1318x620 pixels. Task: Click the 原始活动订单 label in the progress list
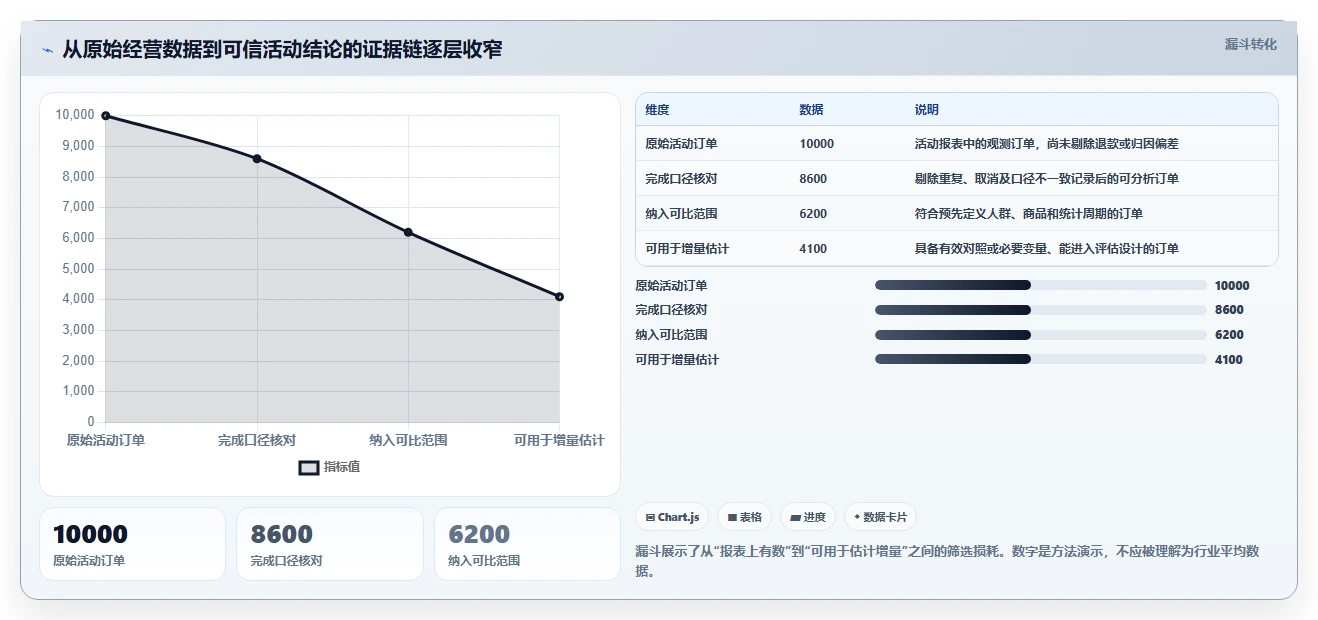(671, 286)
